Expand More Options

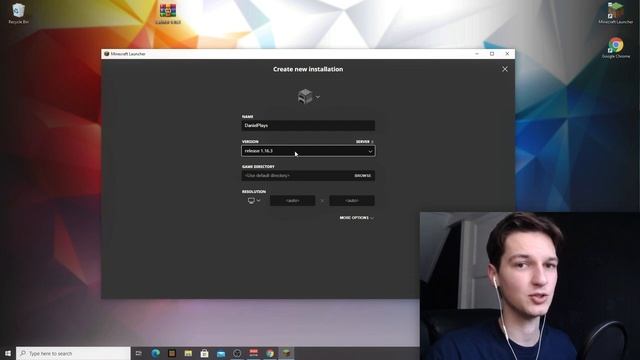(356, 218)
